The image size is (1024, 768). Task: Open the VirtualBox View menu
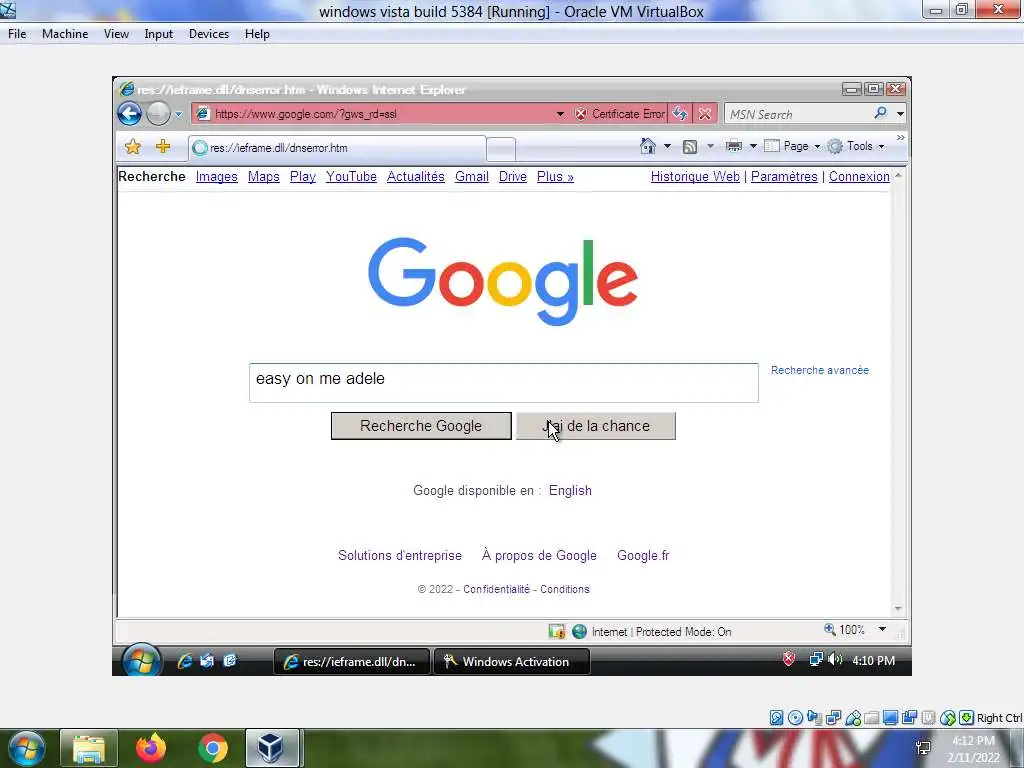116,34
